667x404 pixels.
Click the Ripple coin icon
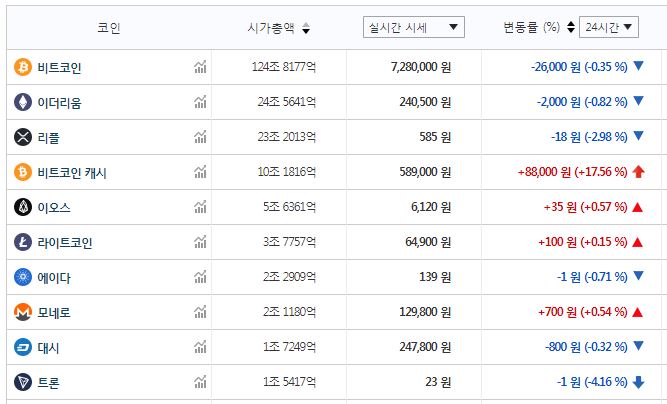pyautogui.click(x=22, y=137)
